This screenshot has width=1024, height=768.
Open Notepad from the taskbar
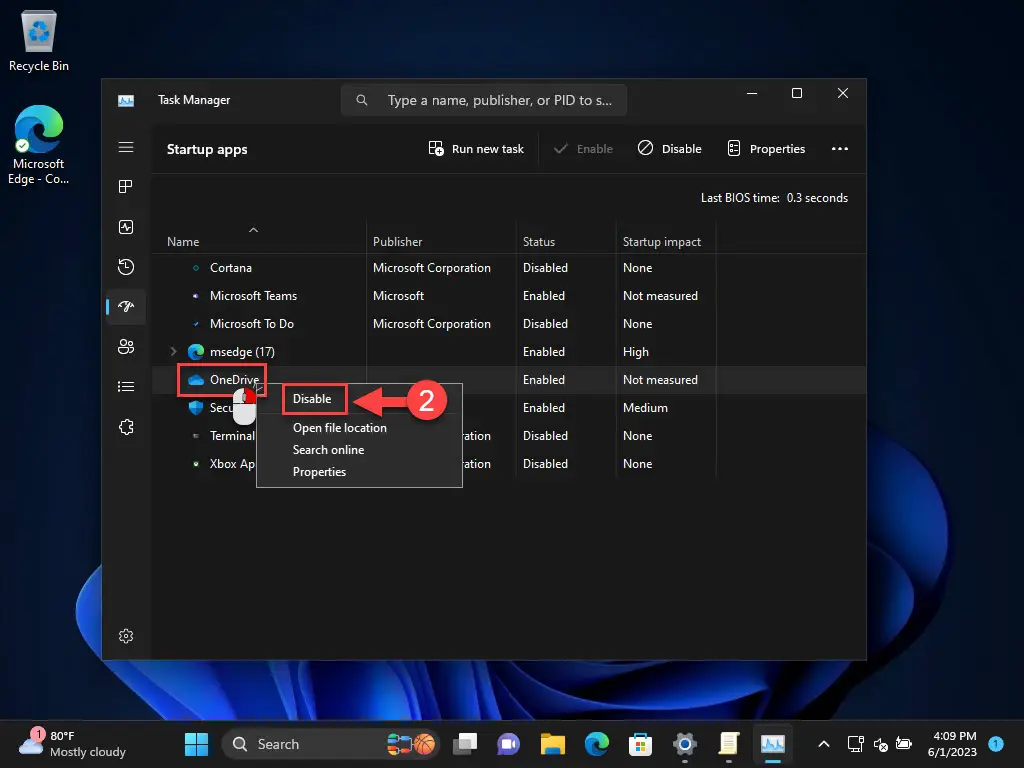tap(729, 744)
